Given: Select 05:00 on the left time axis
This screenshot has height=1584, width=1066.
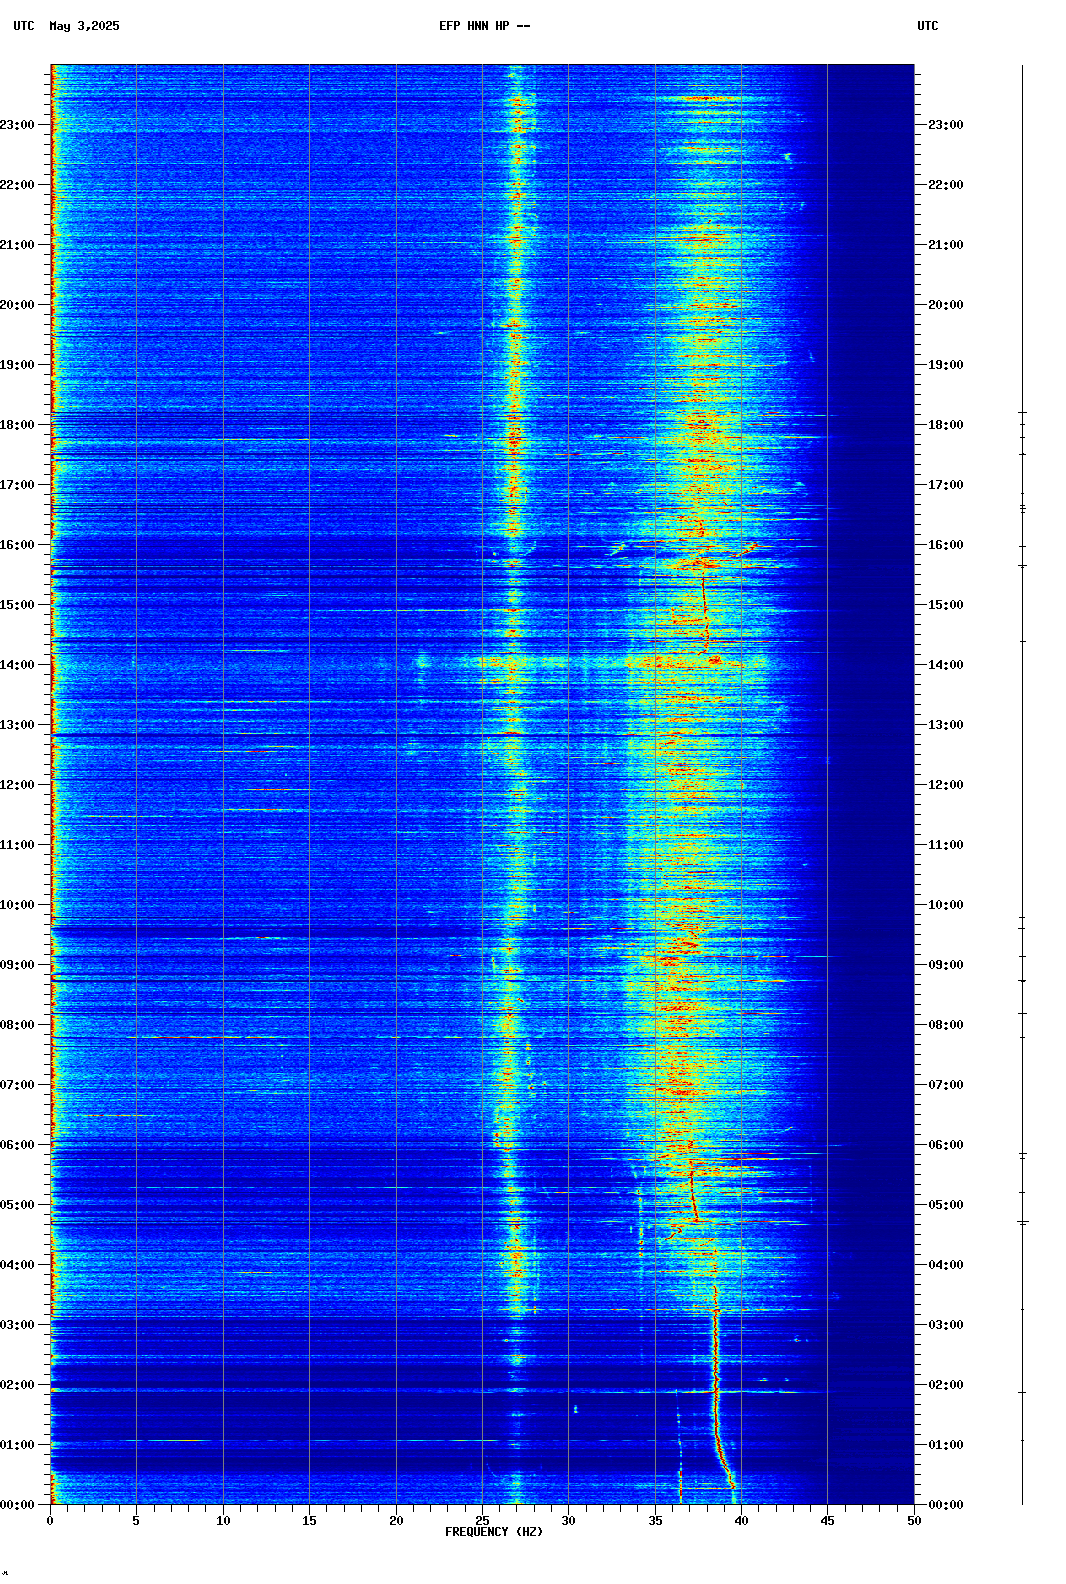Looking at the screenshot, I should (x=18, y=1205).
